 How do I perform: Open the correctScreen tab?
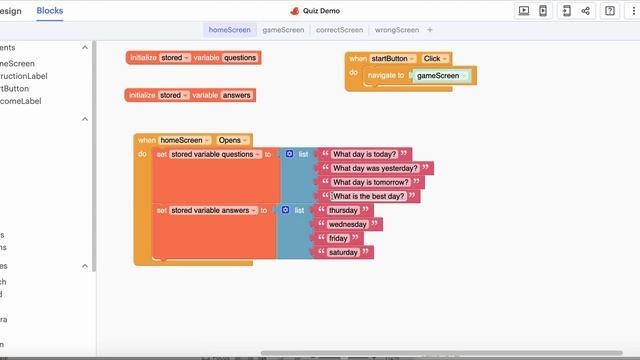pos(339,30)
